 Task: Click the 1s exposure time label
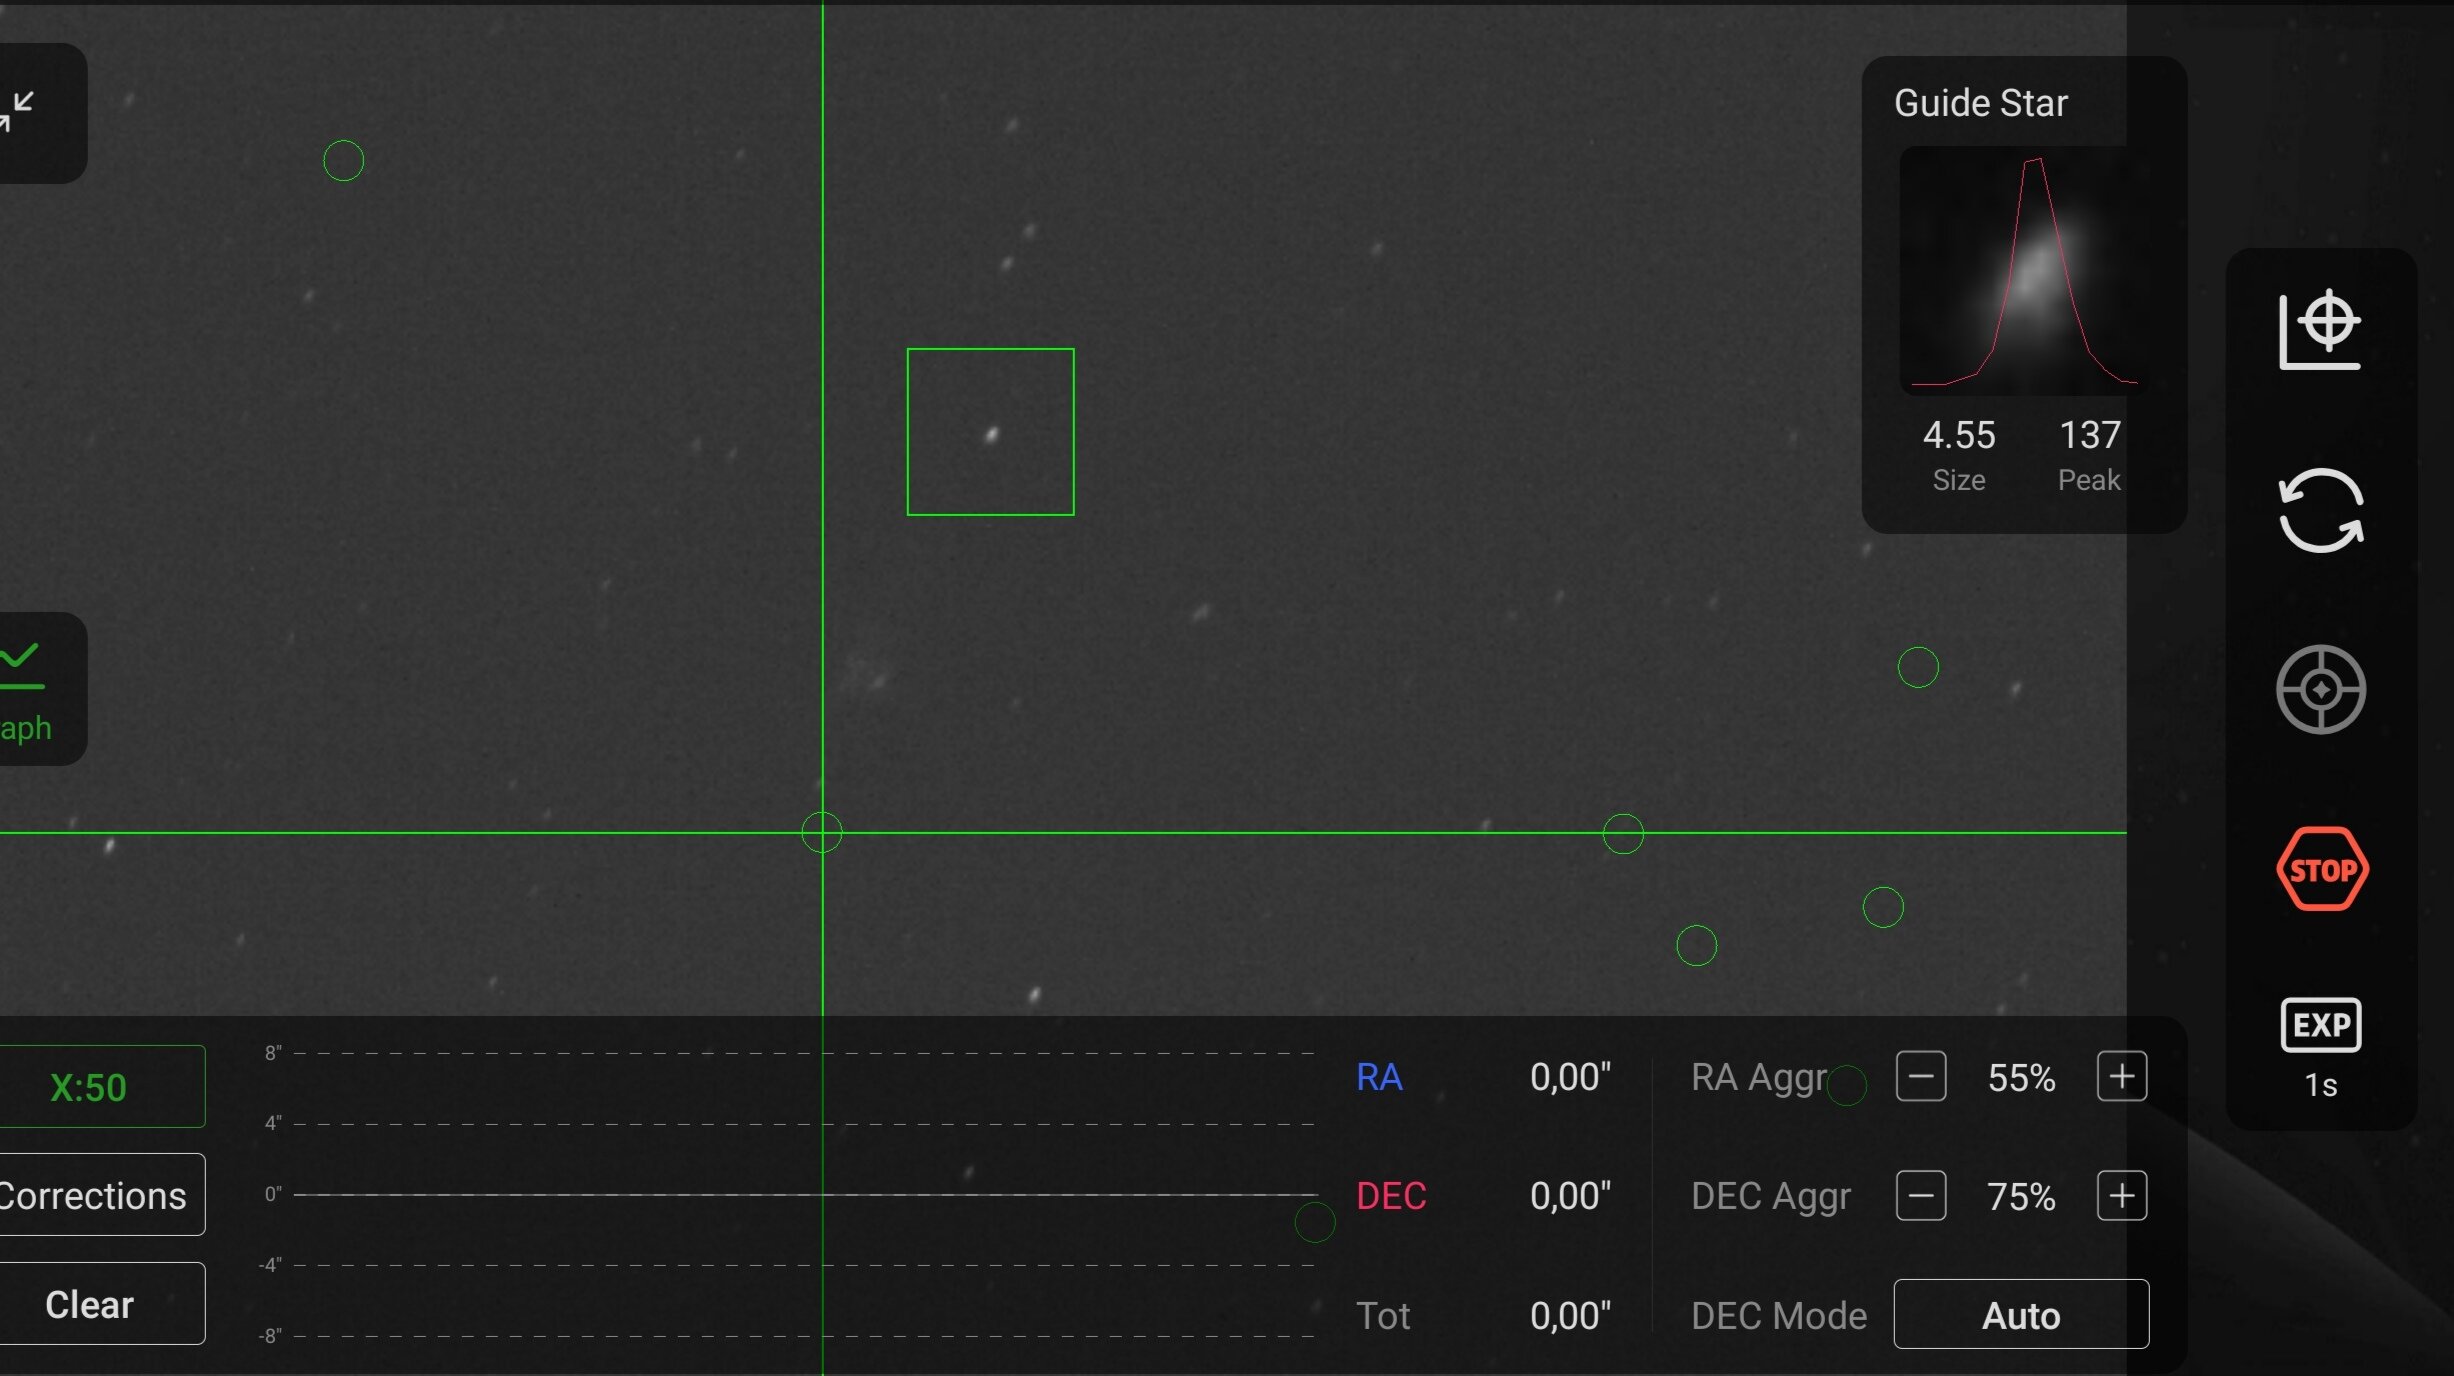click(x=2320, y=1085)
